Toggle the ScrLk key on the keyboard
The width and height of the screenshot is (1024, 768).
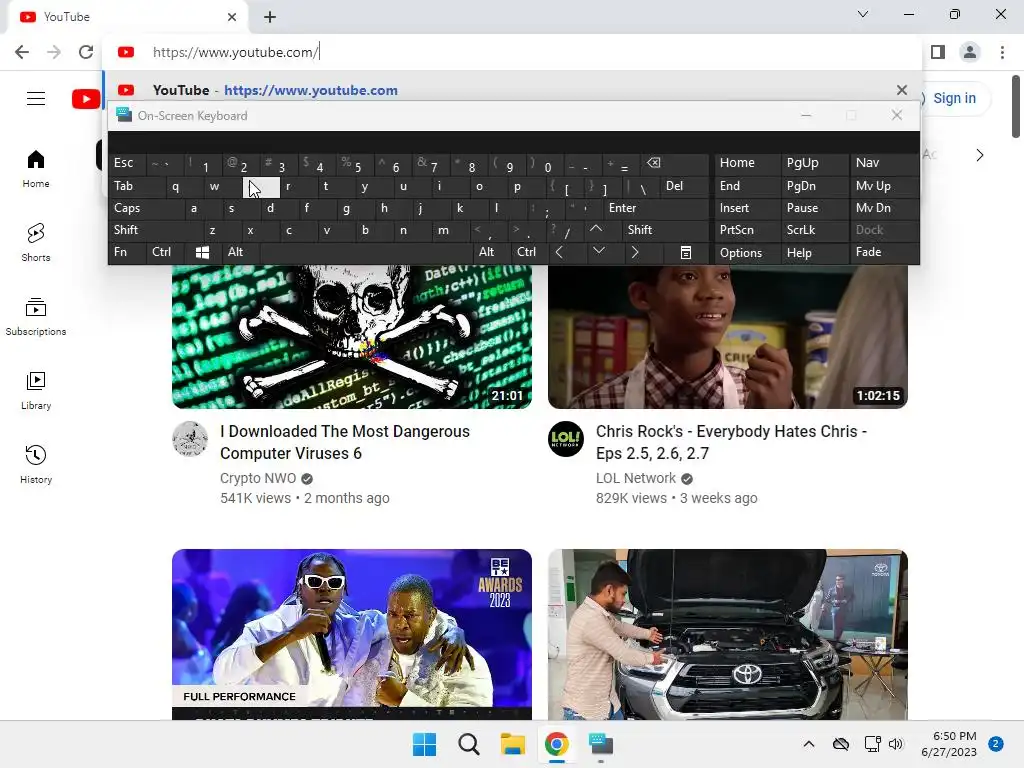point(814,230)
